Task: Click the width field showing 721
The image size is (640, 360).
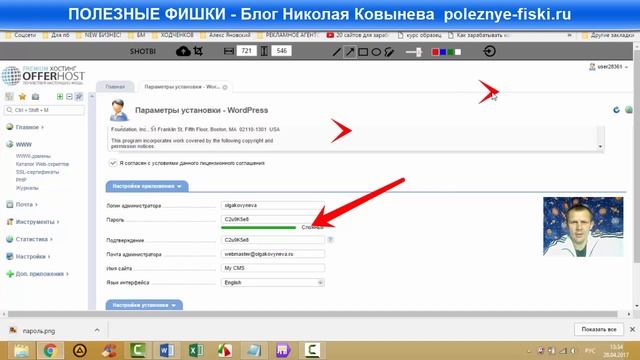Action: pyautogui.click(x=247, y=51)
